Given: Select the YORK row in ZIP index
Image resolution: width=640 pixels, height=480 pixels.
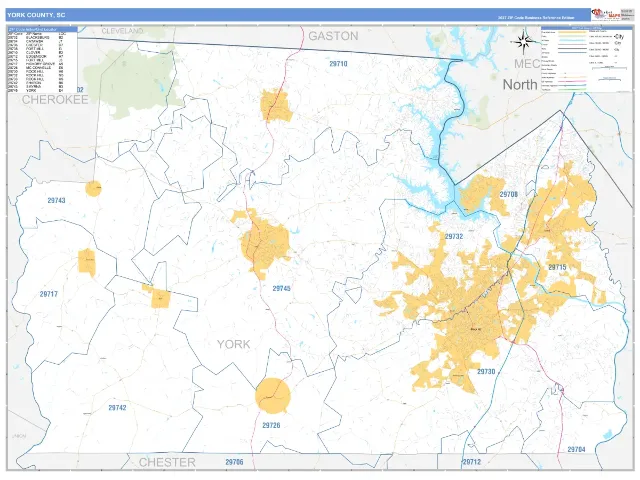Looking at the screenshot, I should pyautogui.click(x=36, y=91).
